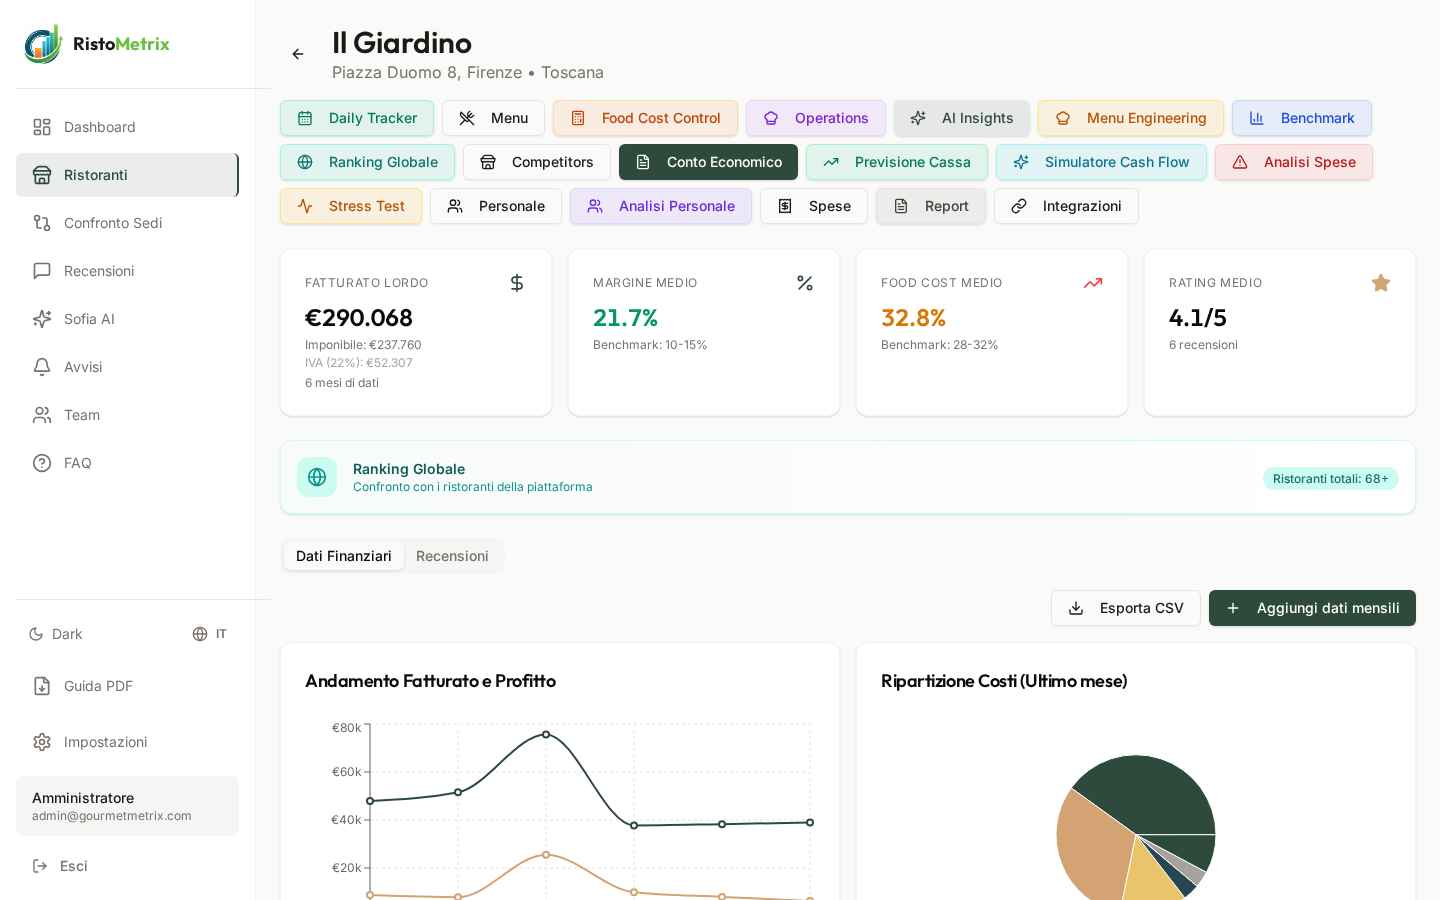The height and width of the screenshot is (900, 1440).
Task: Click the 21.7% margin value
Action: point(625,318)
